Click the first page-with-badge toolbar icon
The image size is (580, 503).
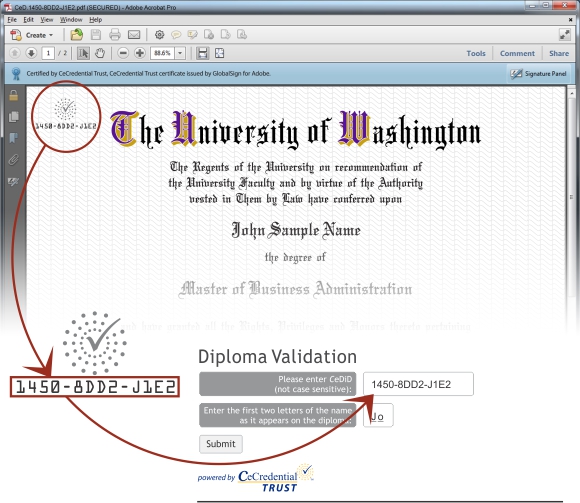[x=209, y=35]
